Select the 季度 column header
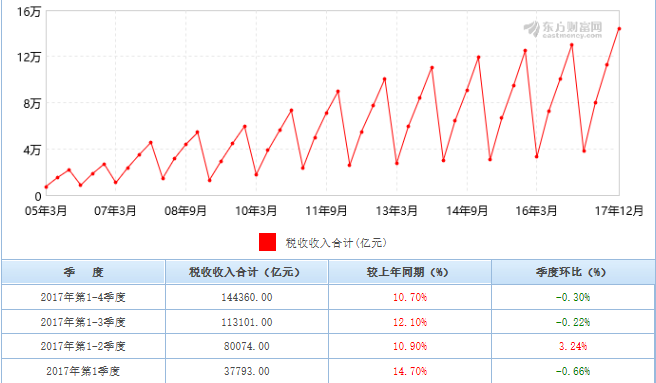The height and width of the screenshot is (383, 656). 83,272
